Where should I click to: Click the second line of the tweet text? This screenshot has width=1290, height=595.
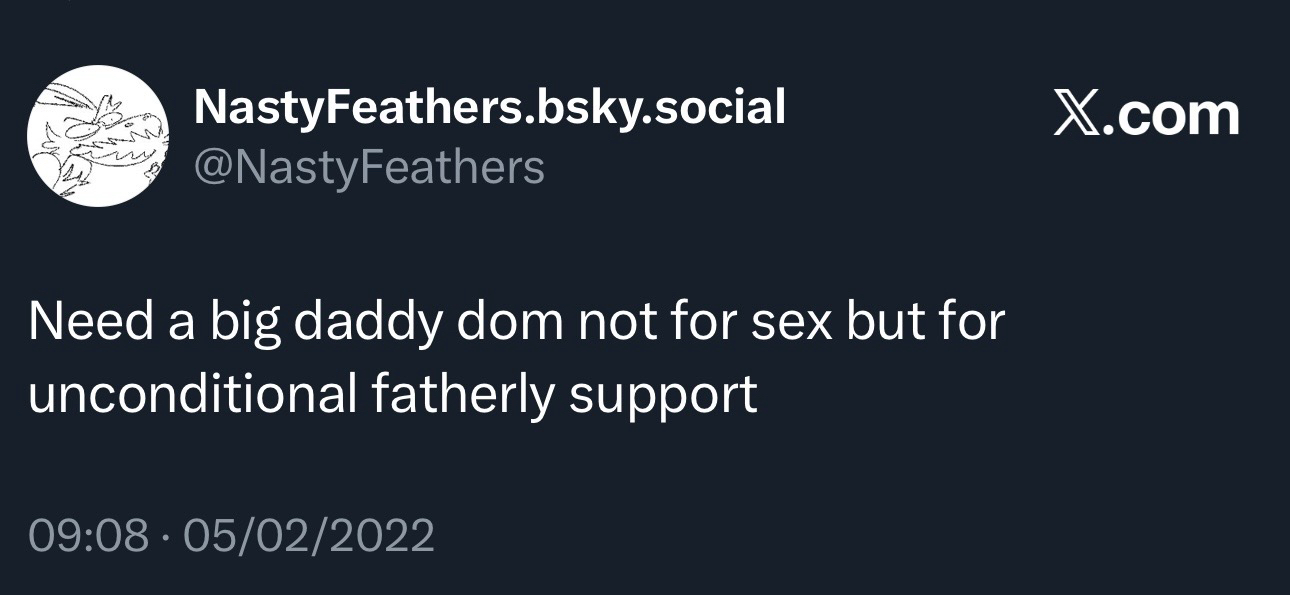(x=392, y=395)
